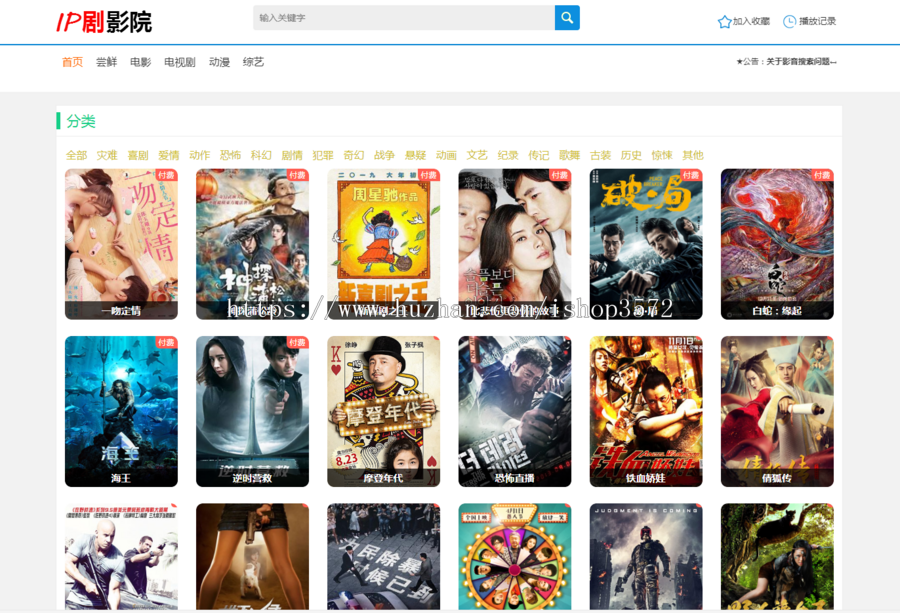Open the 新喜剧之王 movie poster

point(383,244)
